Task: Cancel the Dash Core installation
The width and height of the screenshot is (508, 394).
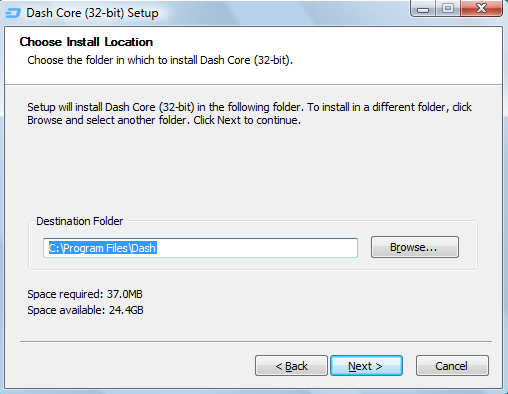Action: coord(452,366)
